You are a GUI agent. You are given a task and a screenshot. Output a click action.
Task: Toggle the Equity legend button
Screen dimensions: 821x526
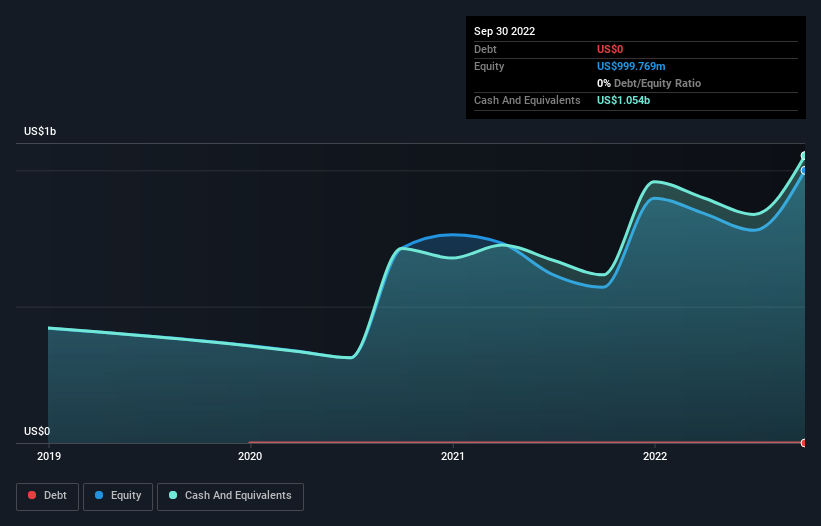118,496
